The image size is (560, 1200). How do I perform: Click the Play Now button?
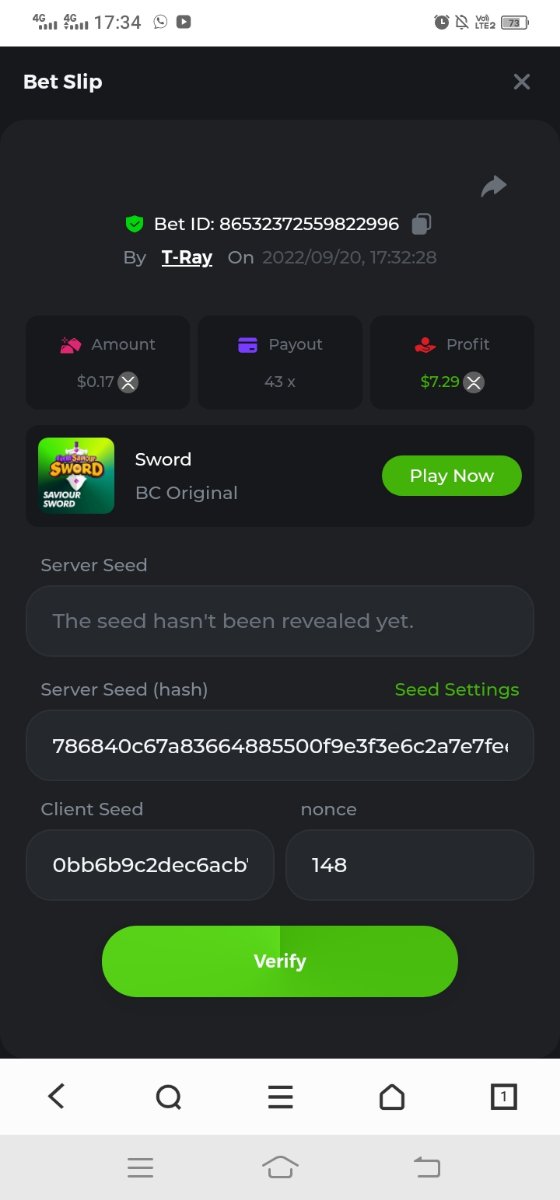[452, 476]
